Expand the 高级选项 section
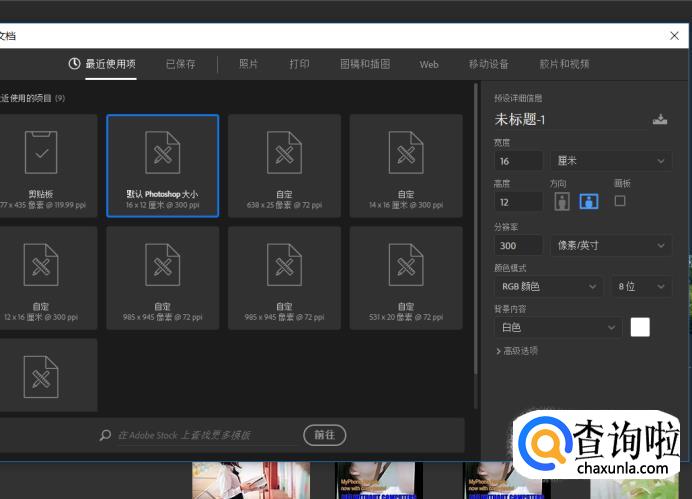The height and width of the screenshot is (499, 692). click(517, 351)
